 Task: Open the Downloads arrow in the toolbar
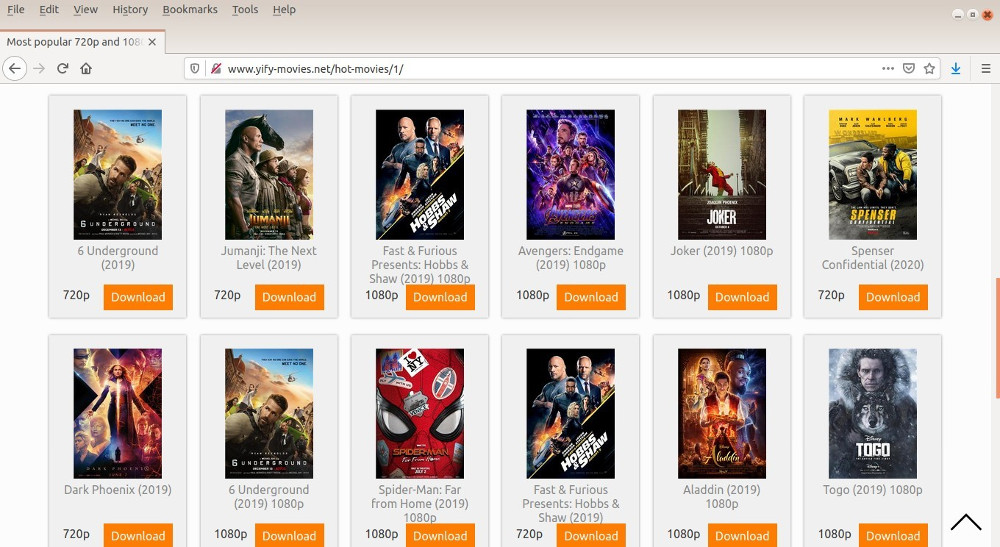(x=956, y=68)
